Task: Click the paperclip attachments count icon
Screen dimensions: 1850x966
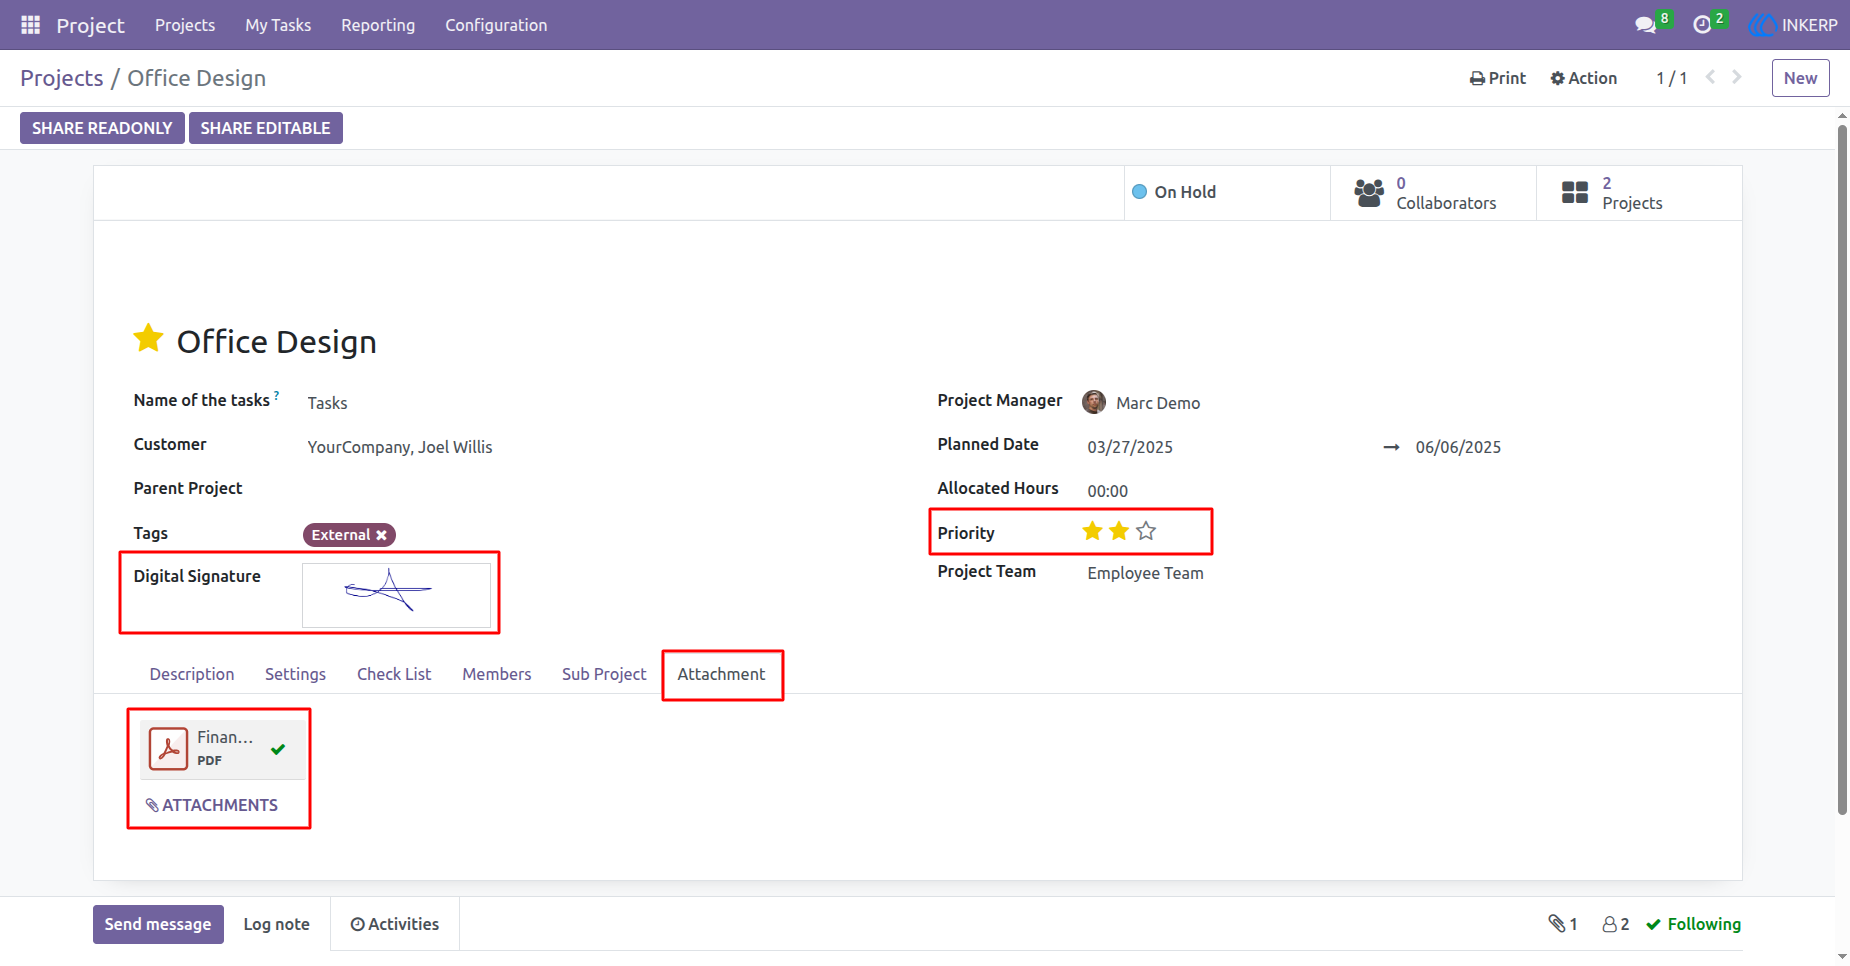Action: pos(1557,924)
